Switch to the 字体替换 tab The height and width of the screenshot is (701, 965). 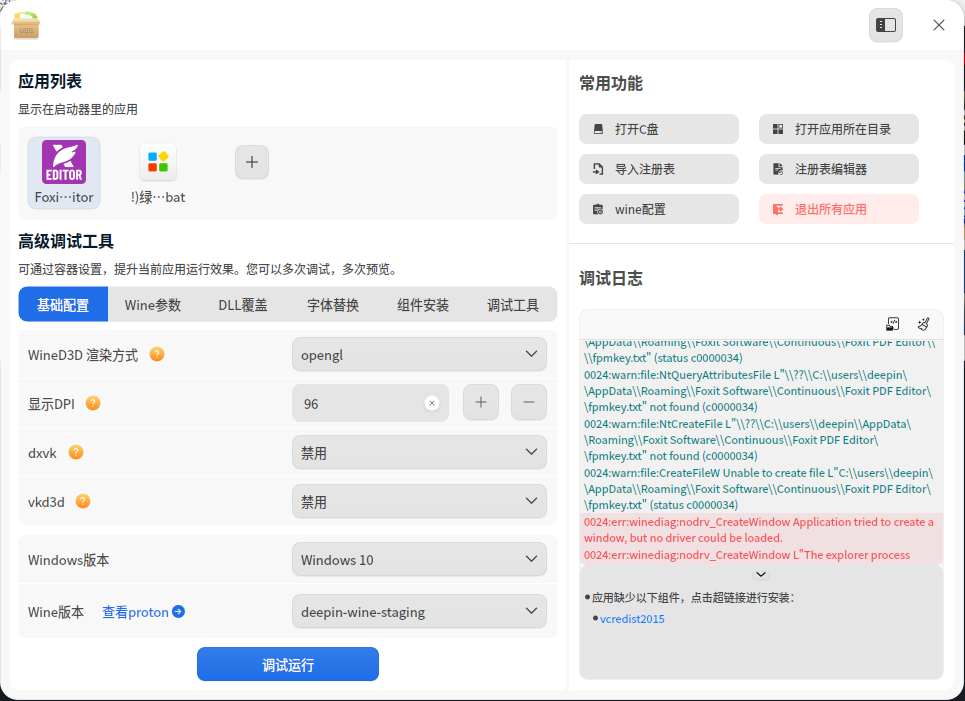coord(333,304)
